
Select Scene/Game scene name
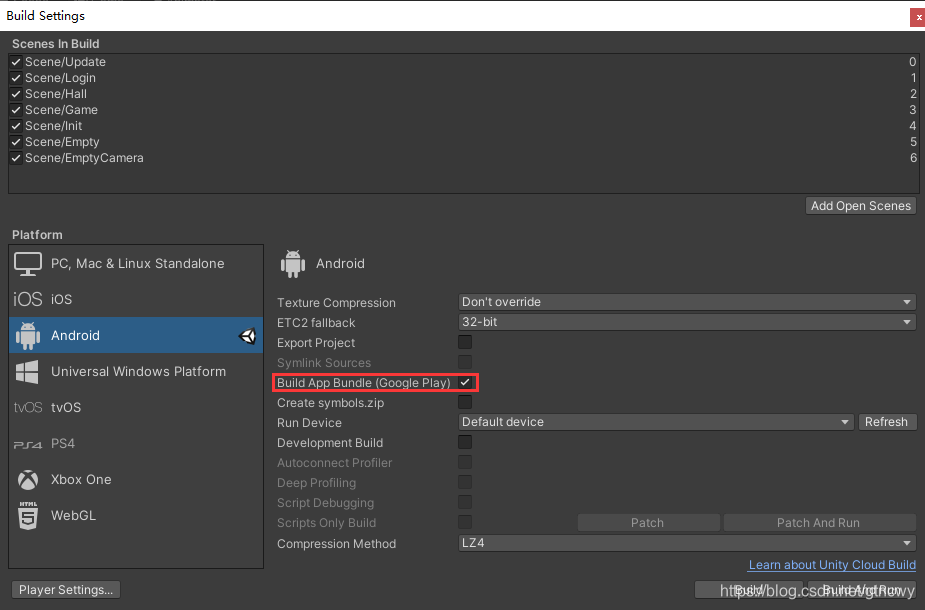click(61, 110)
